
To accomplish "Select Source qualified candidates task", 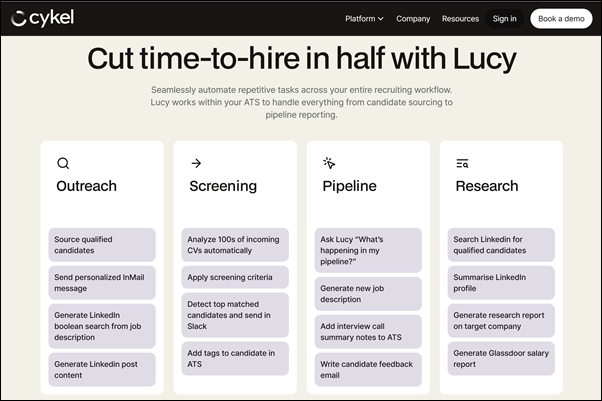I will pos(102,245).
